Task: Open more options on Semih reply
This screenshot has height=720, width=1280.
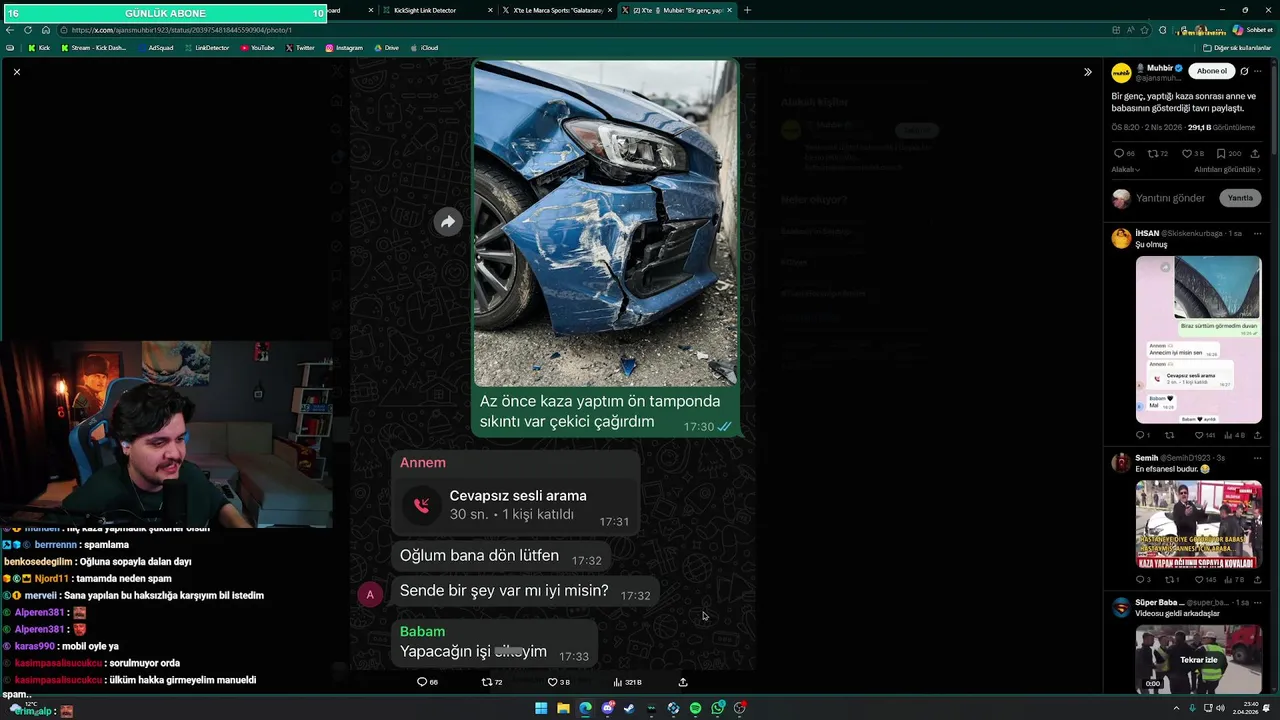Action: tap(1258, 458)
